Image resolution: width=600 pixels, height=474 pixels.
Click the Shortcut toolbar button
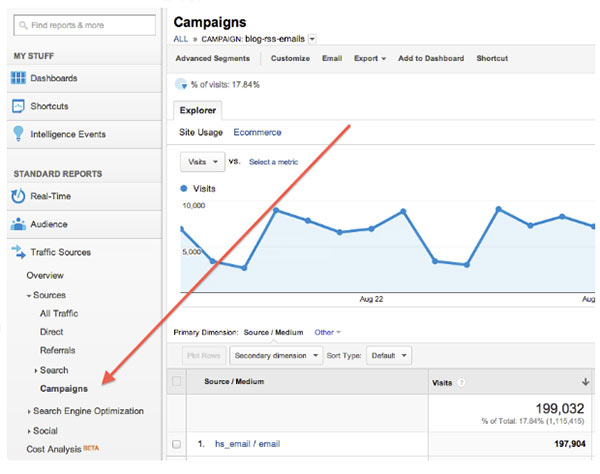tap(492, 58)
